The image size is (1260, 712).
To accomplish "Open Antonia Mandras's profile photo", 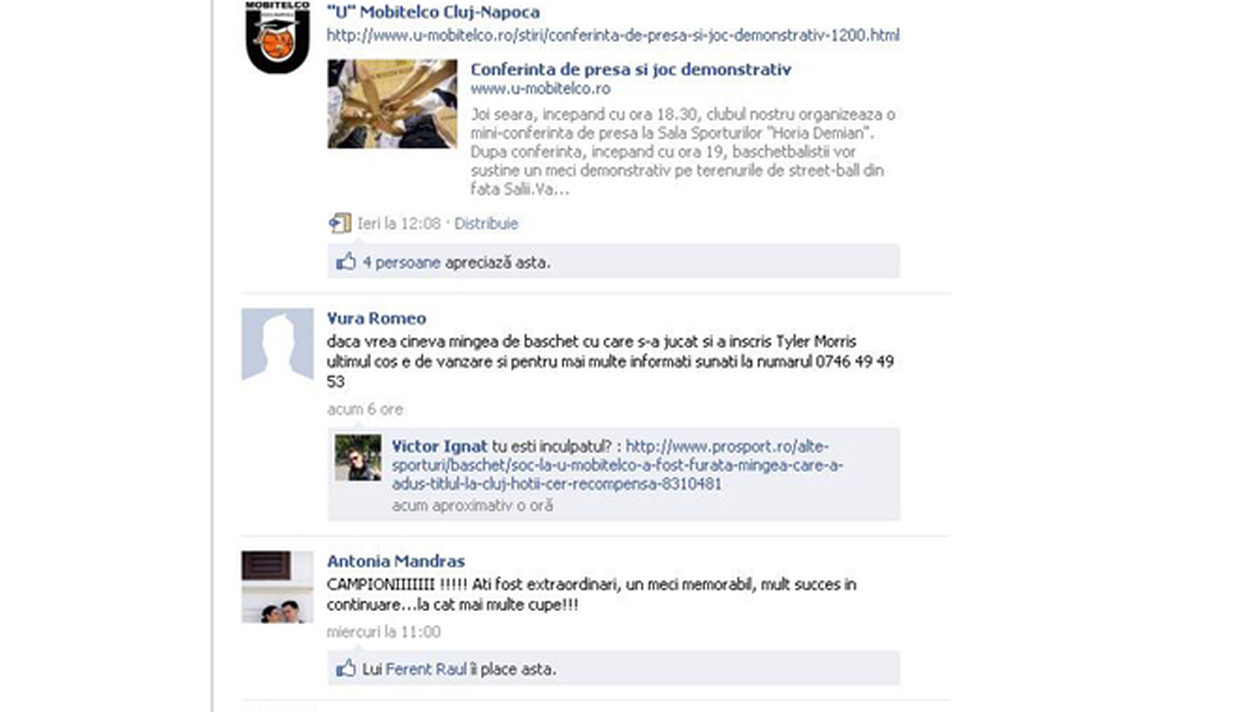I will (277, 587).
